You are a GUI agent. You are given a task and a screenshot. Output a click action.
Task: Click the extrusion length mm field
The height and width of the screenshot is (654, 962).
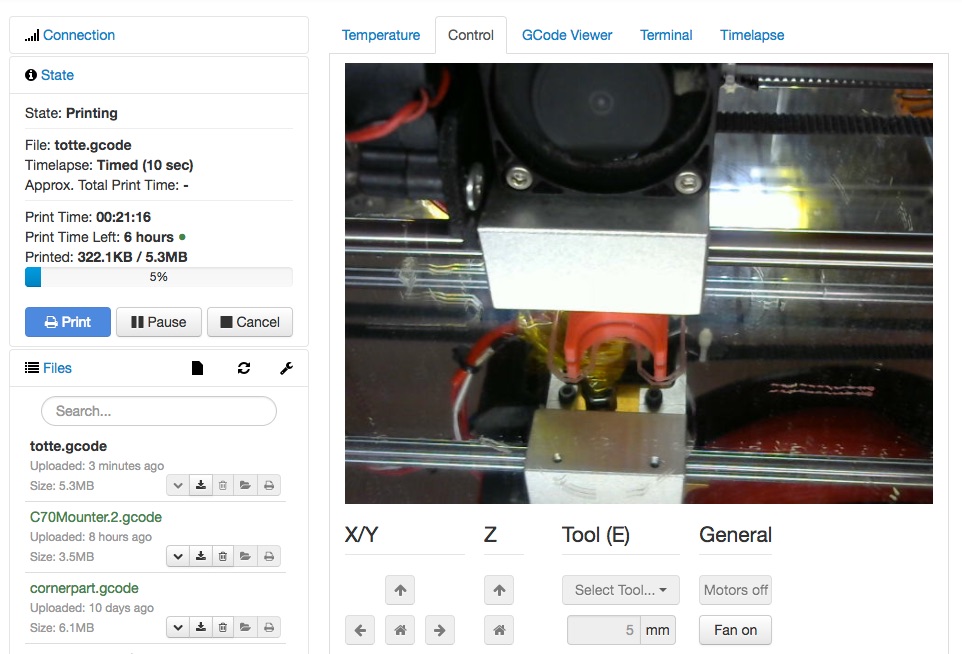[604, 630]
